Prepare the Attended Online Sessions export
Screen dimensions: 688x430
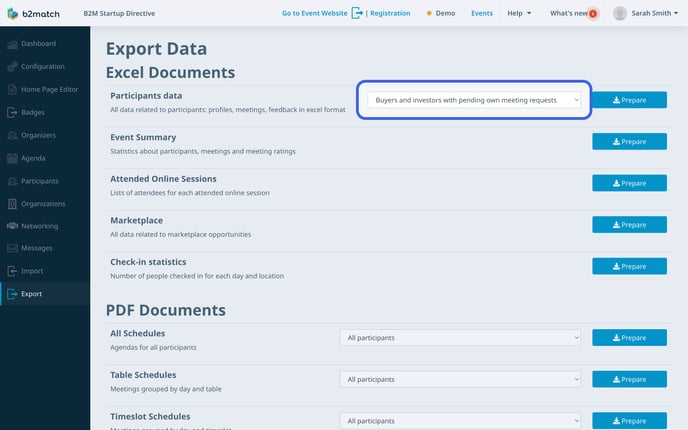pyautogui.click(x=629, y=183)
